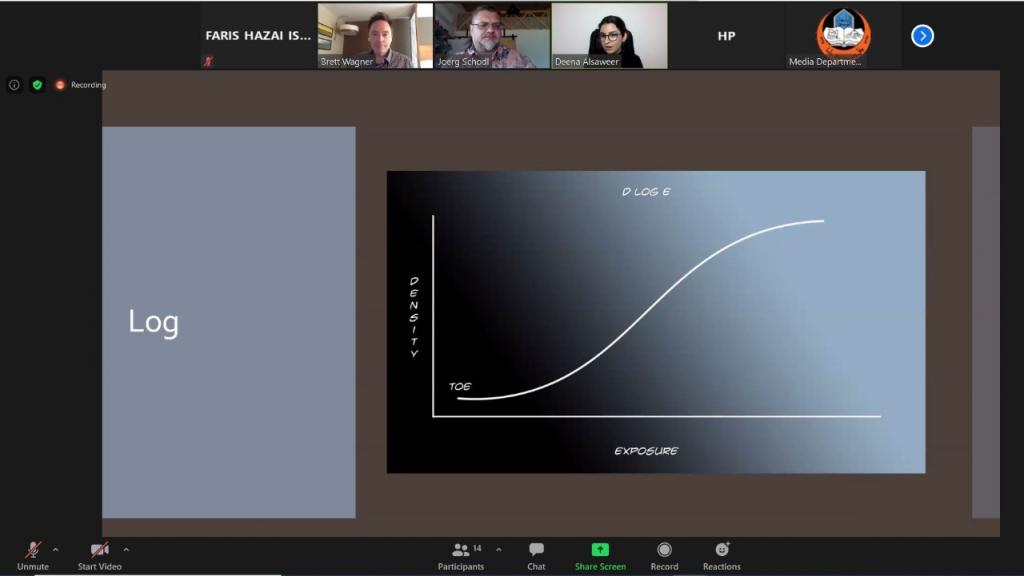Start Video using the camera icon
Screen dimensions: 1024x576
pyautogui.click(x=99, y=550)
